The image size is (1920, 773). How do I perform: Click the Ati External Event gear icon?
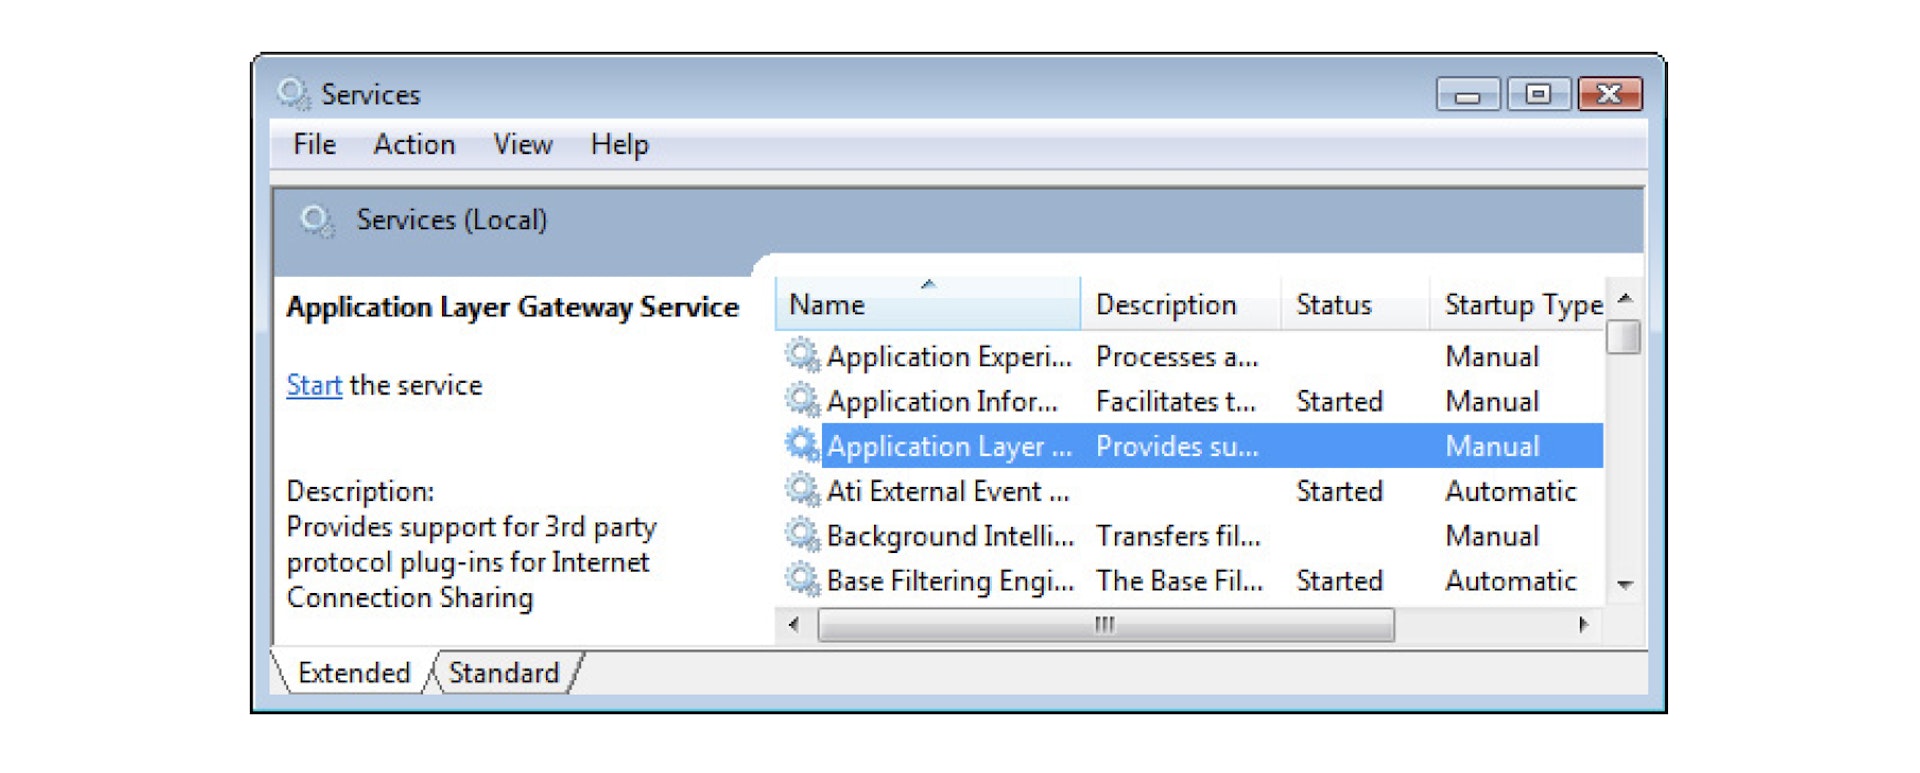(x=801, y=491)
